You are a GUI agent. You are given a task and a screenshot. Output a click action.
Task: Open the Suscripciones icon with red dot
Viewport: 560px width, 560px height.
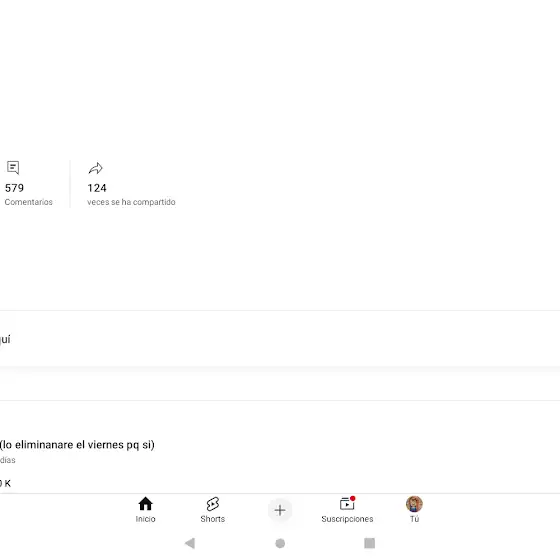pos(347,504)
